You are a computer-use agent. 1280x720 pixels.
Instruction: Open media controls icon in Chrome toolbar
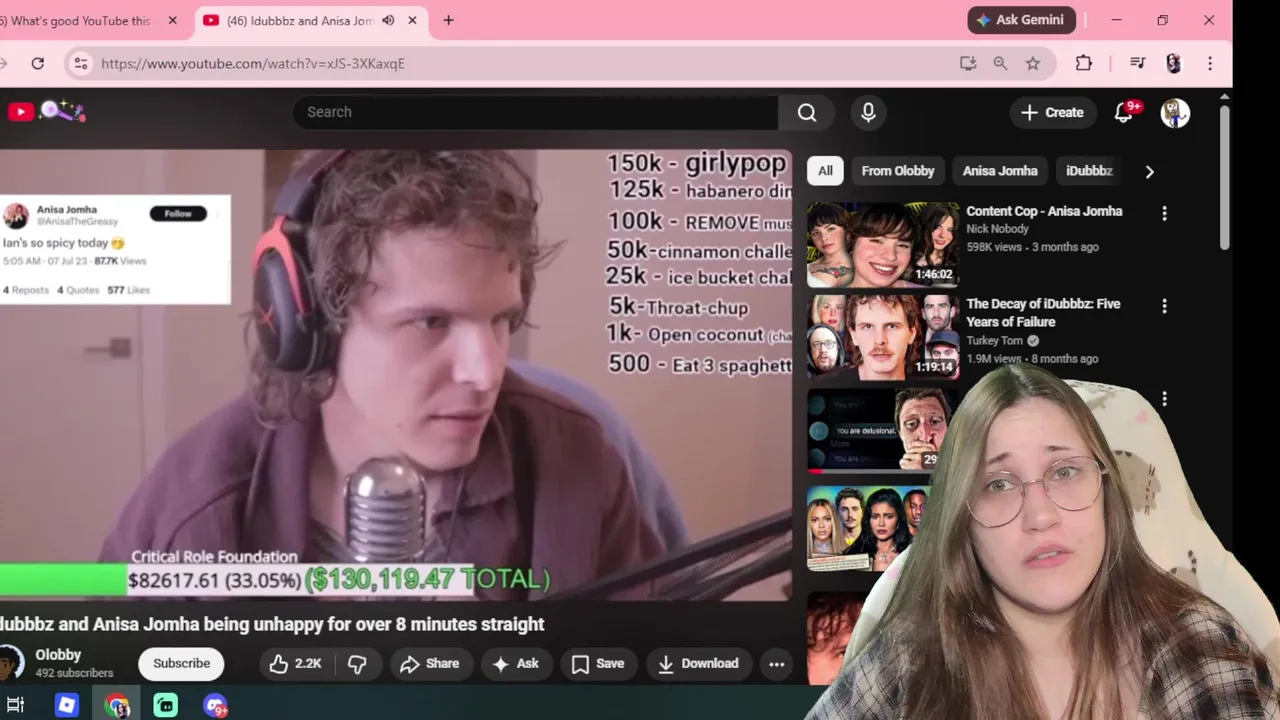coord(1137,63)
